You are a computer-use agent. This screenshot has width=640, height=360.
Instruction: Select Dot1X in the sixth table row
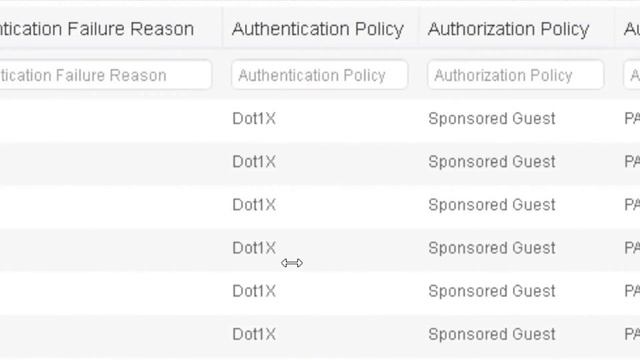click(254, 335)
